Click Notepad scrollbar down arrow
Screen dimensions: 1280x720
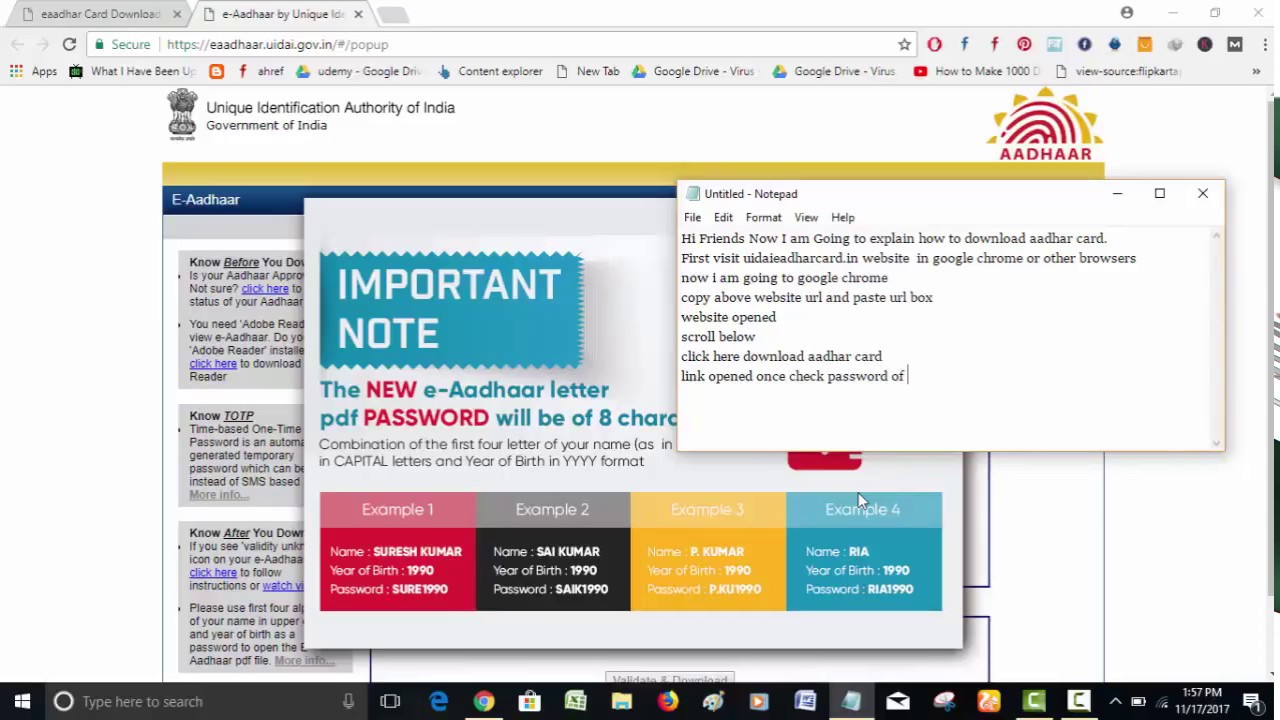tap(1216, 442)
